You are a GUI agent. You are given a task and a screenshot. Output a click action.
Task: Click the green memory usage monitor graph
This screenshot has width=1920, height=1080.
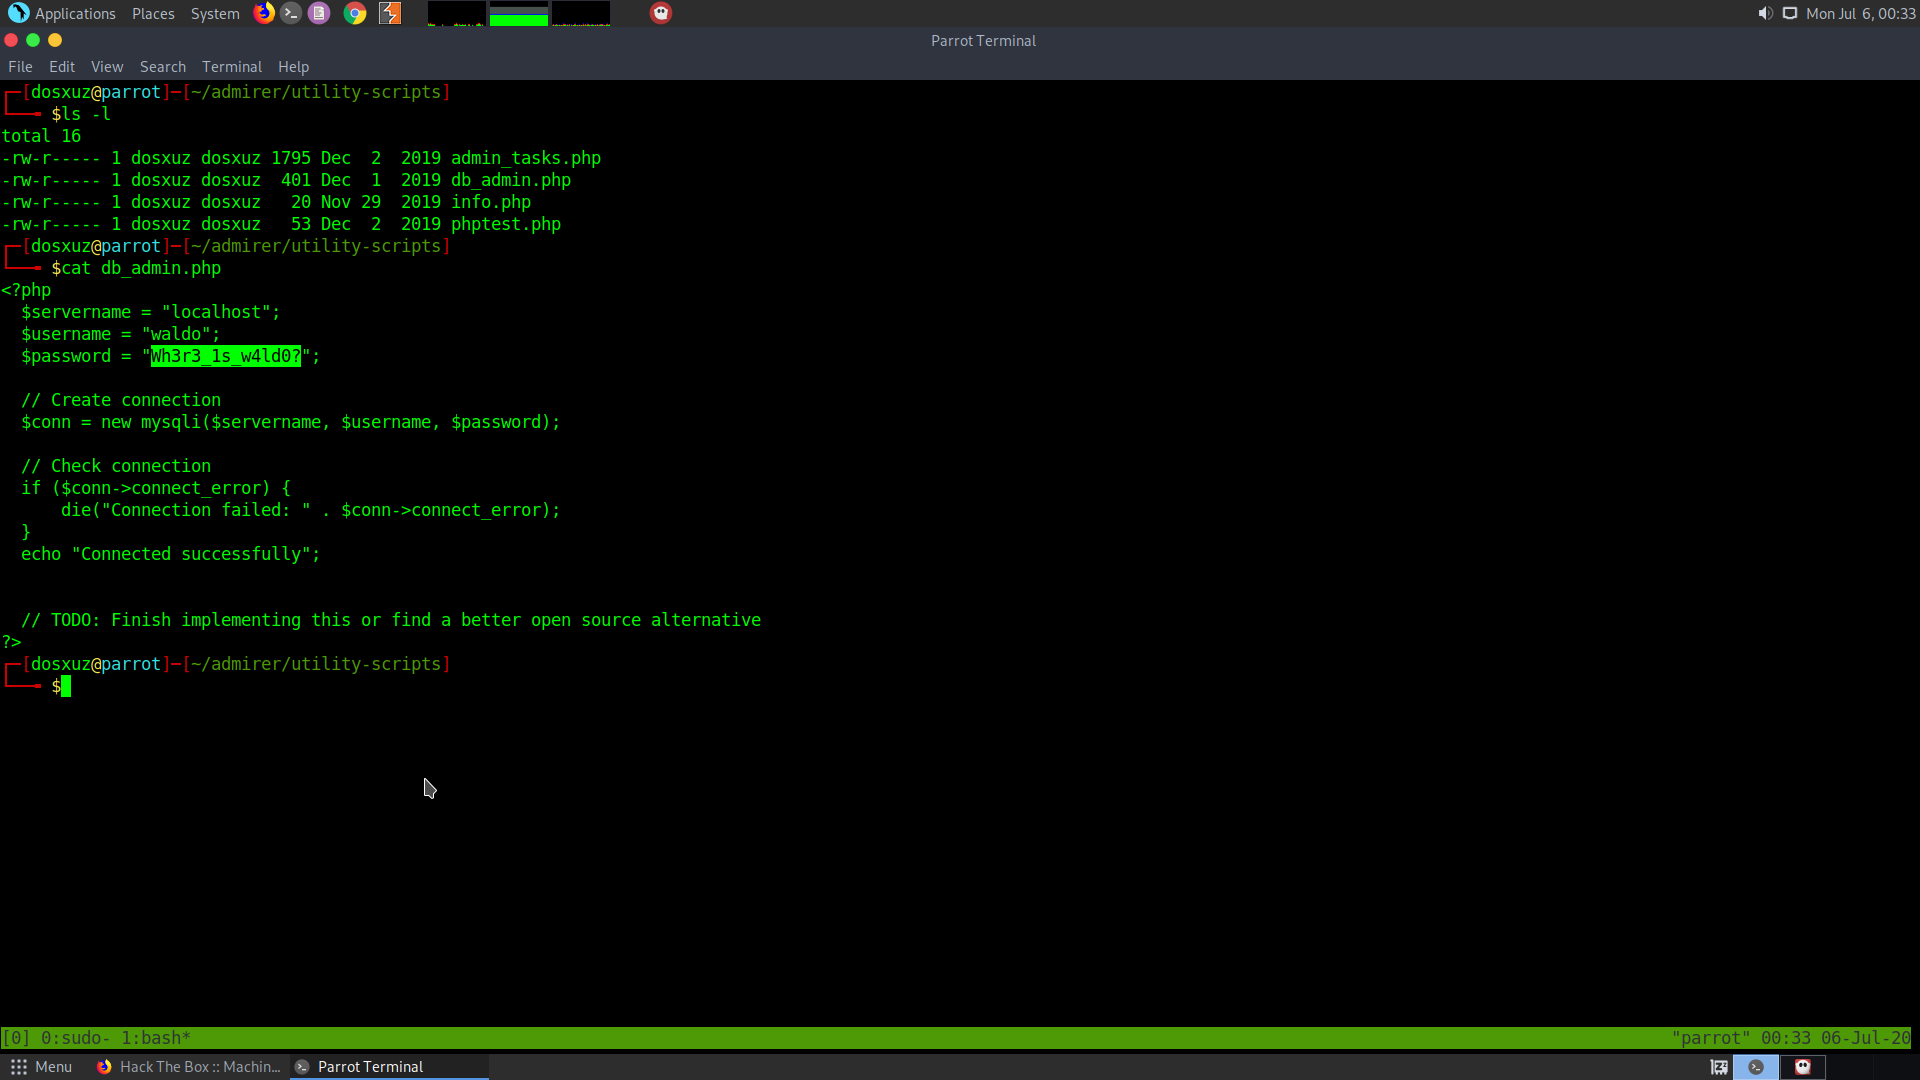click(x=519, y=13)
